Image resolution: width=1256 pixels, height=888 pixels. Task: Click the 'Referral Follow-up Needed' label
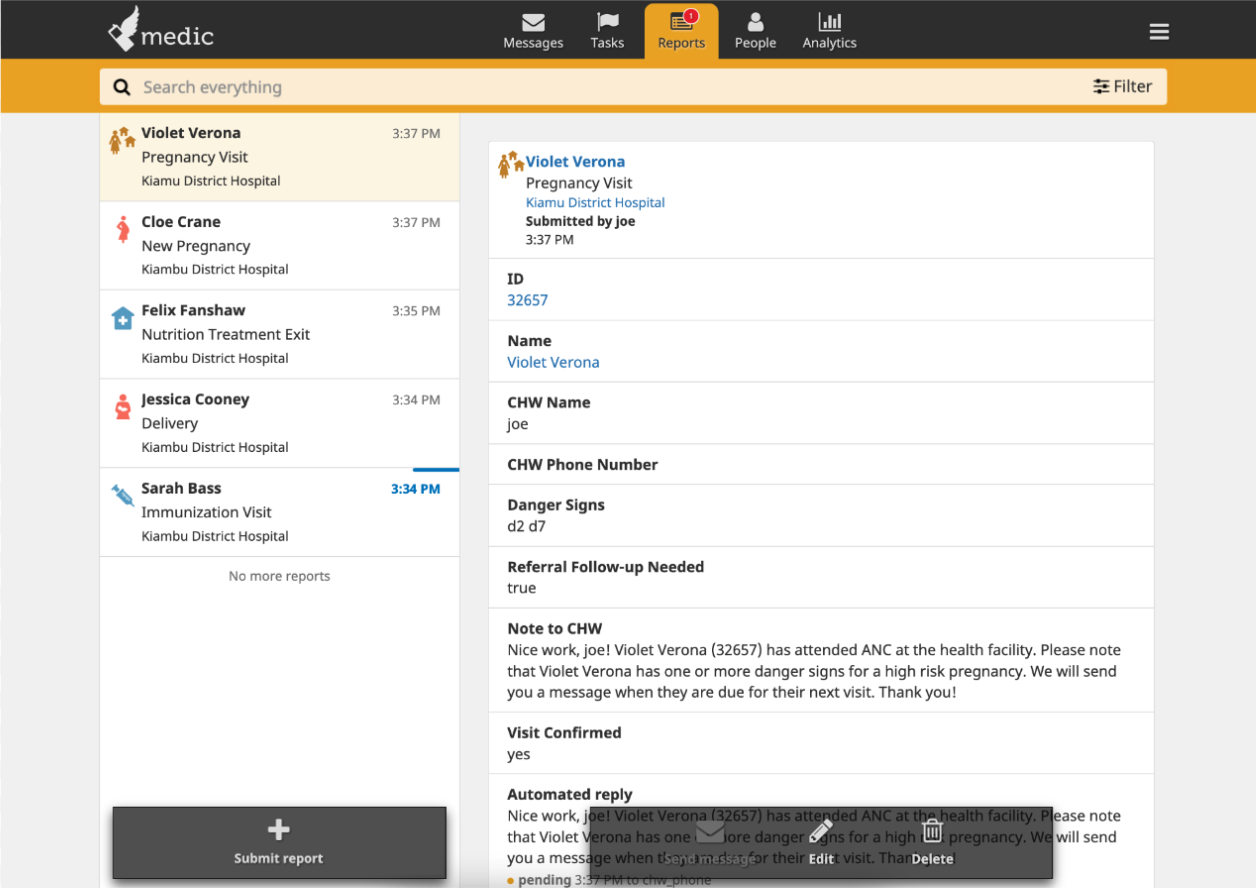click(x=605, y=567)
